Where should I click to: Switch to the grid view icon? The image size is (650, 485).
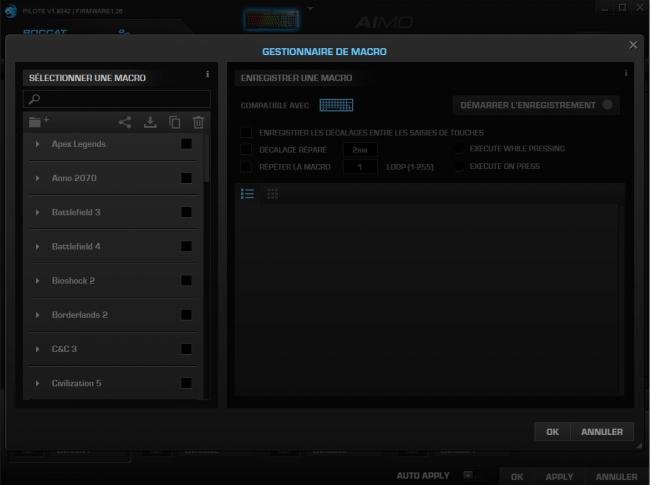coord(273,194)
